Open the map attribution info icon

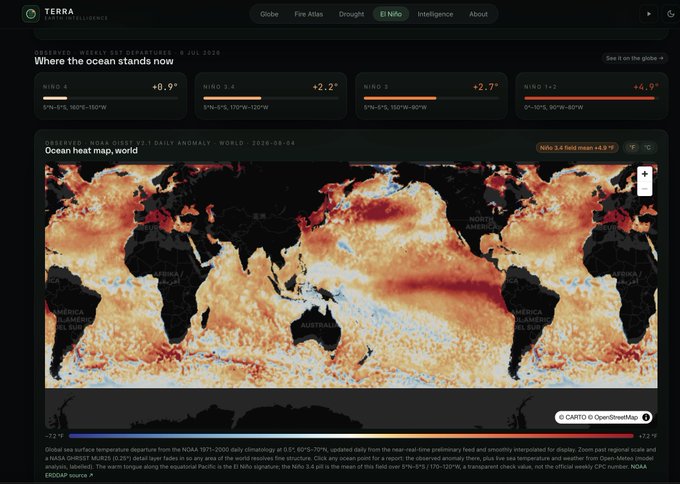pyautogui.click(x=646, y=417)
